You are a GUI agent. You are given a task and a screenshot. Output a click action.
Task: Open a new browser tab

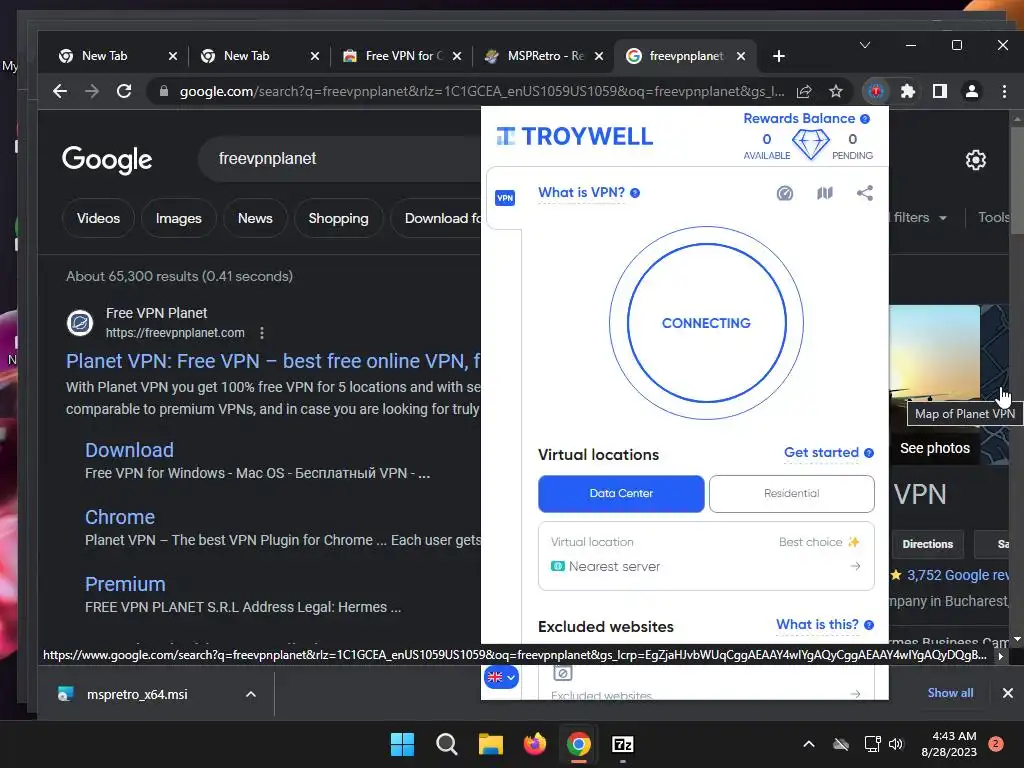coord(778,56)
